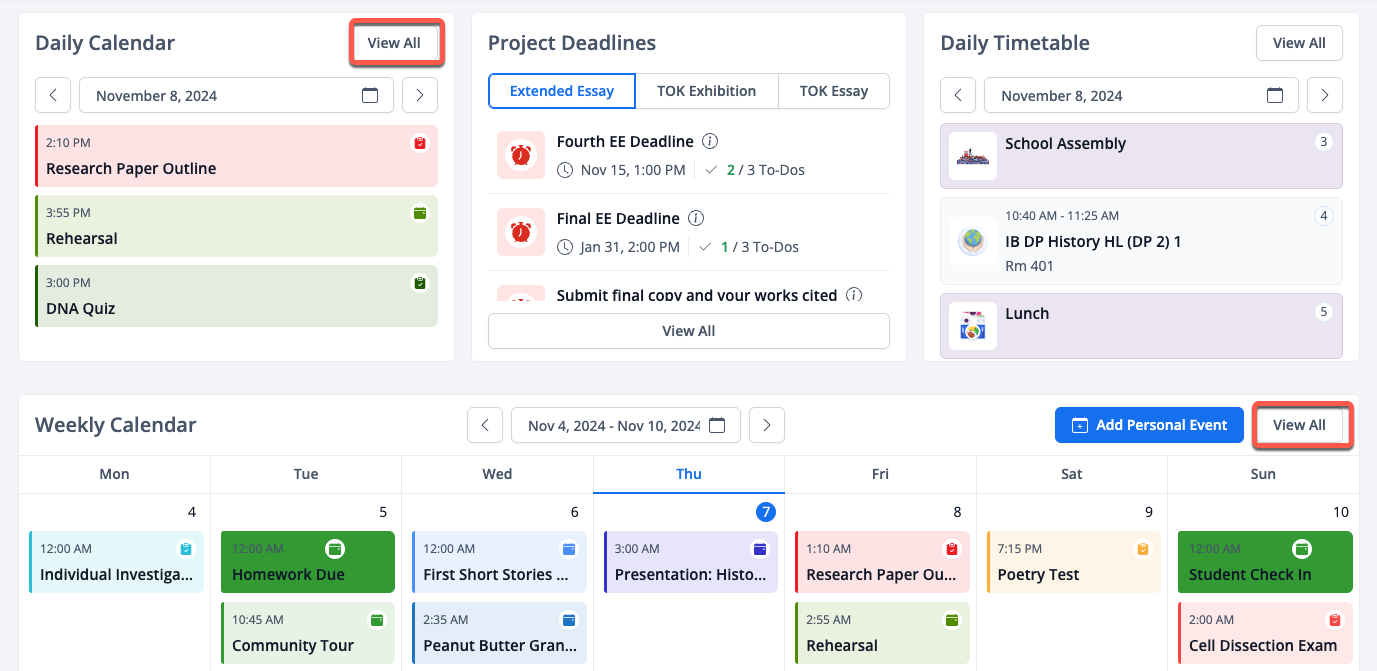Screen dimensions: 1377x671
Task: Click the IB DP History globe icon
Action: coord(972,241)
